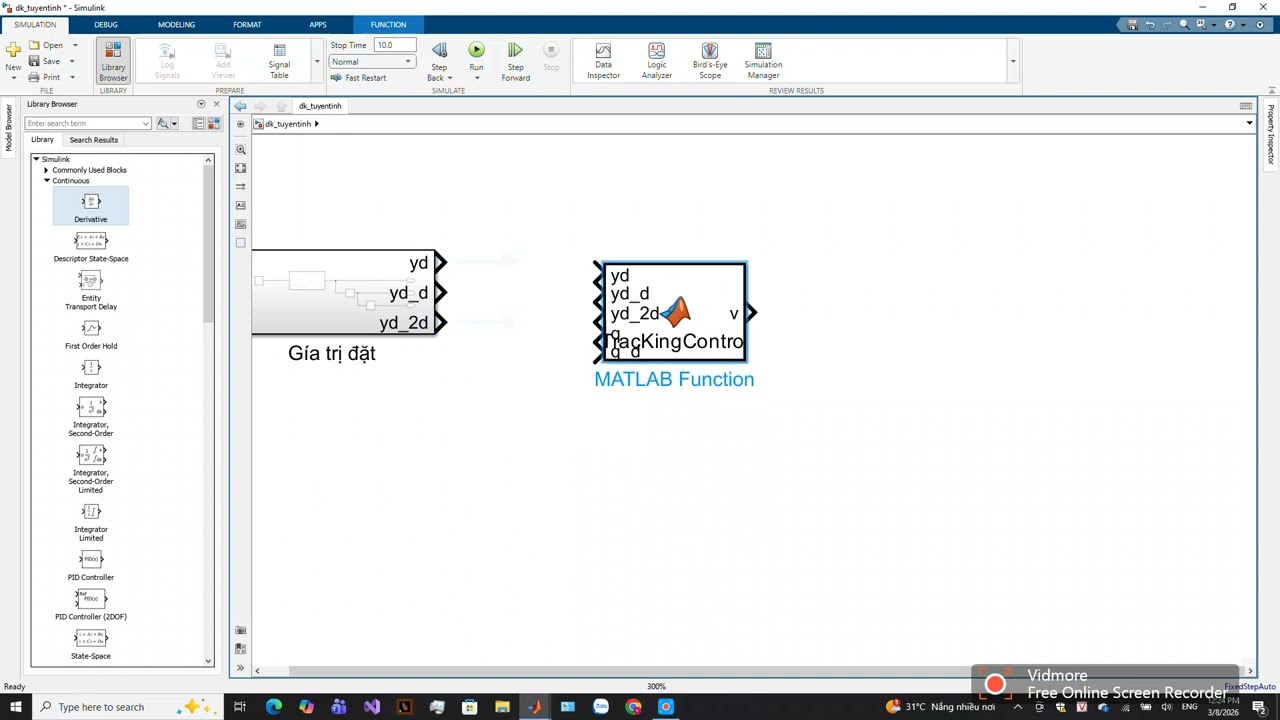Open the Save options dropdown arrow
Image resolution: width=1280 pixels, height=720 pixels.
(72, 61)
